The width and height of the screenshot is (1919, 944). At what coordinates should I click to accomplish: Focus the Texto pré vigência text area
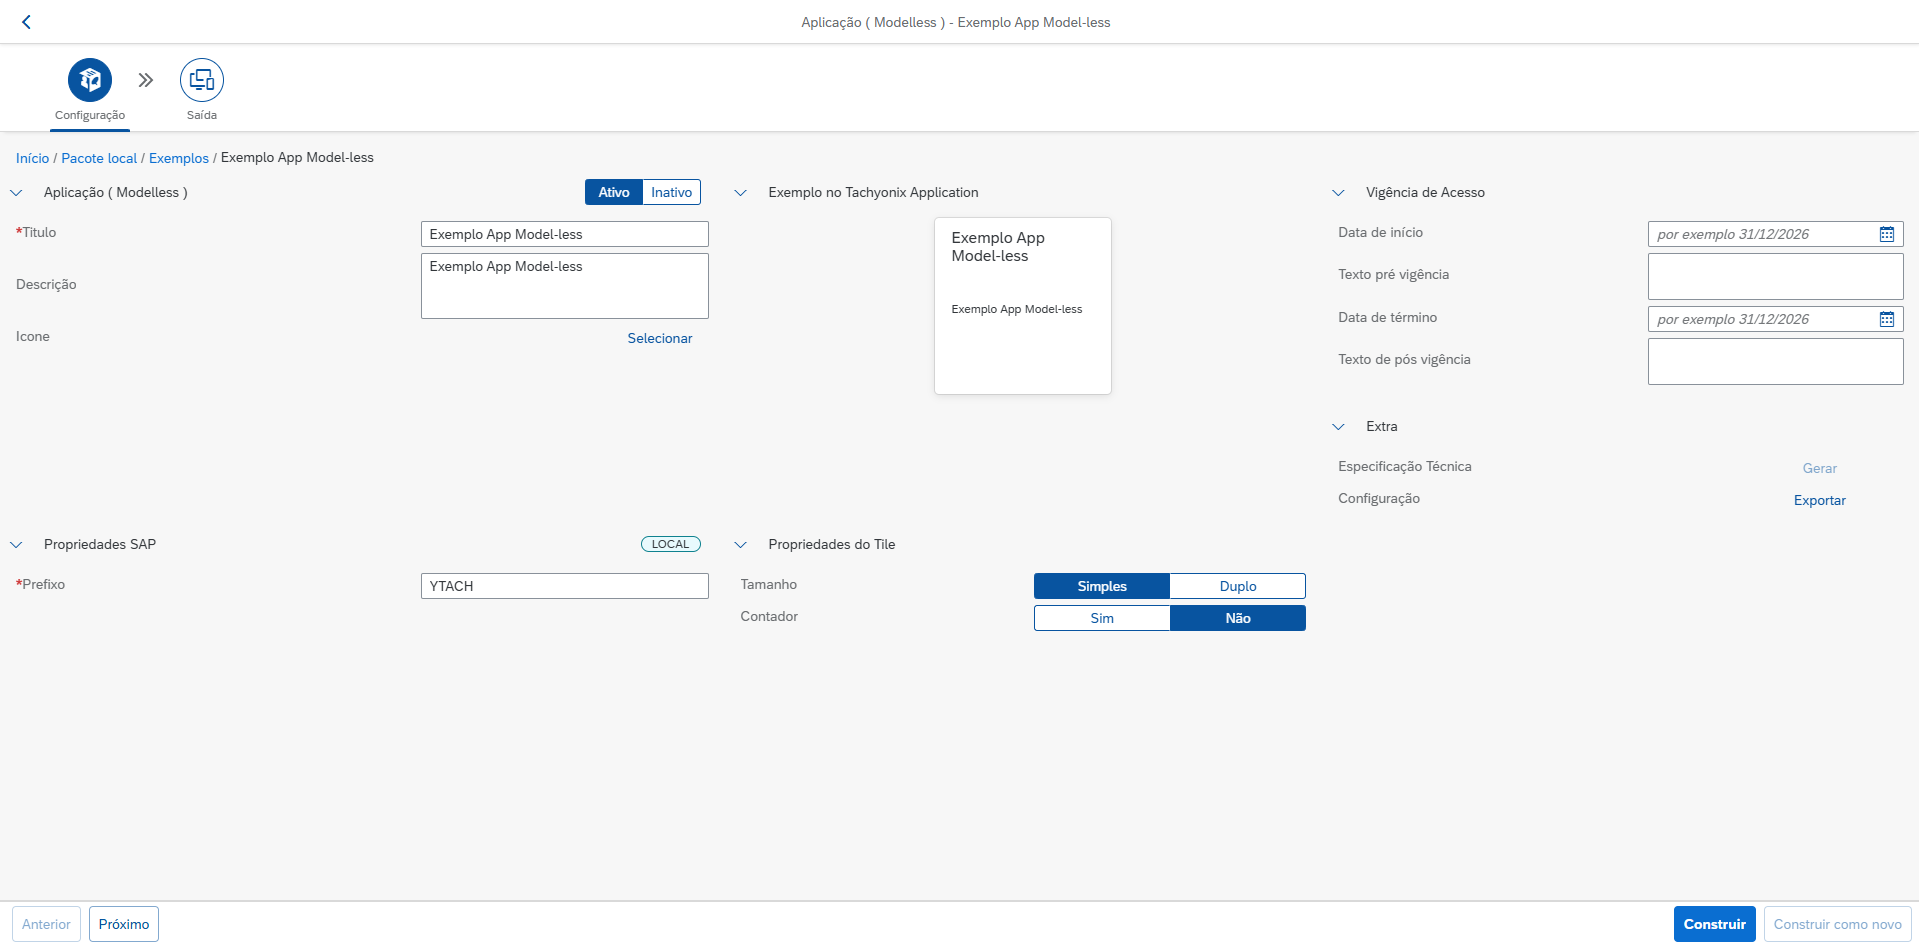click(1776, 276)
